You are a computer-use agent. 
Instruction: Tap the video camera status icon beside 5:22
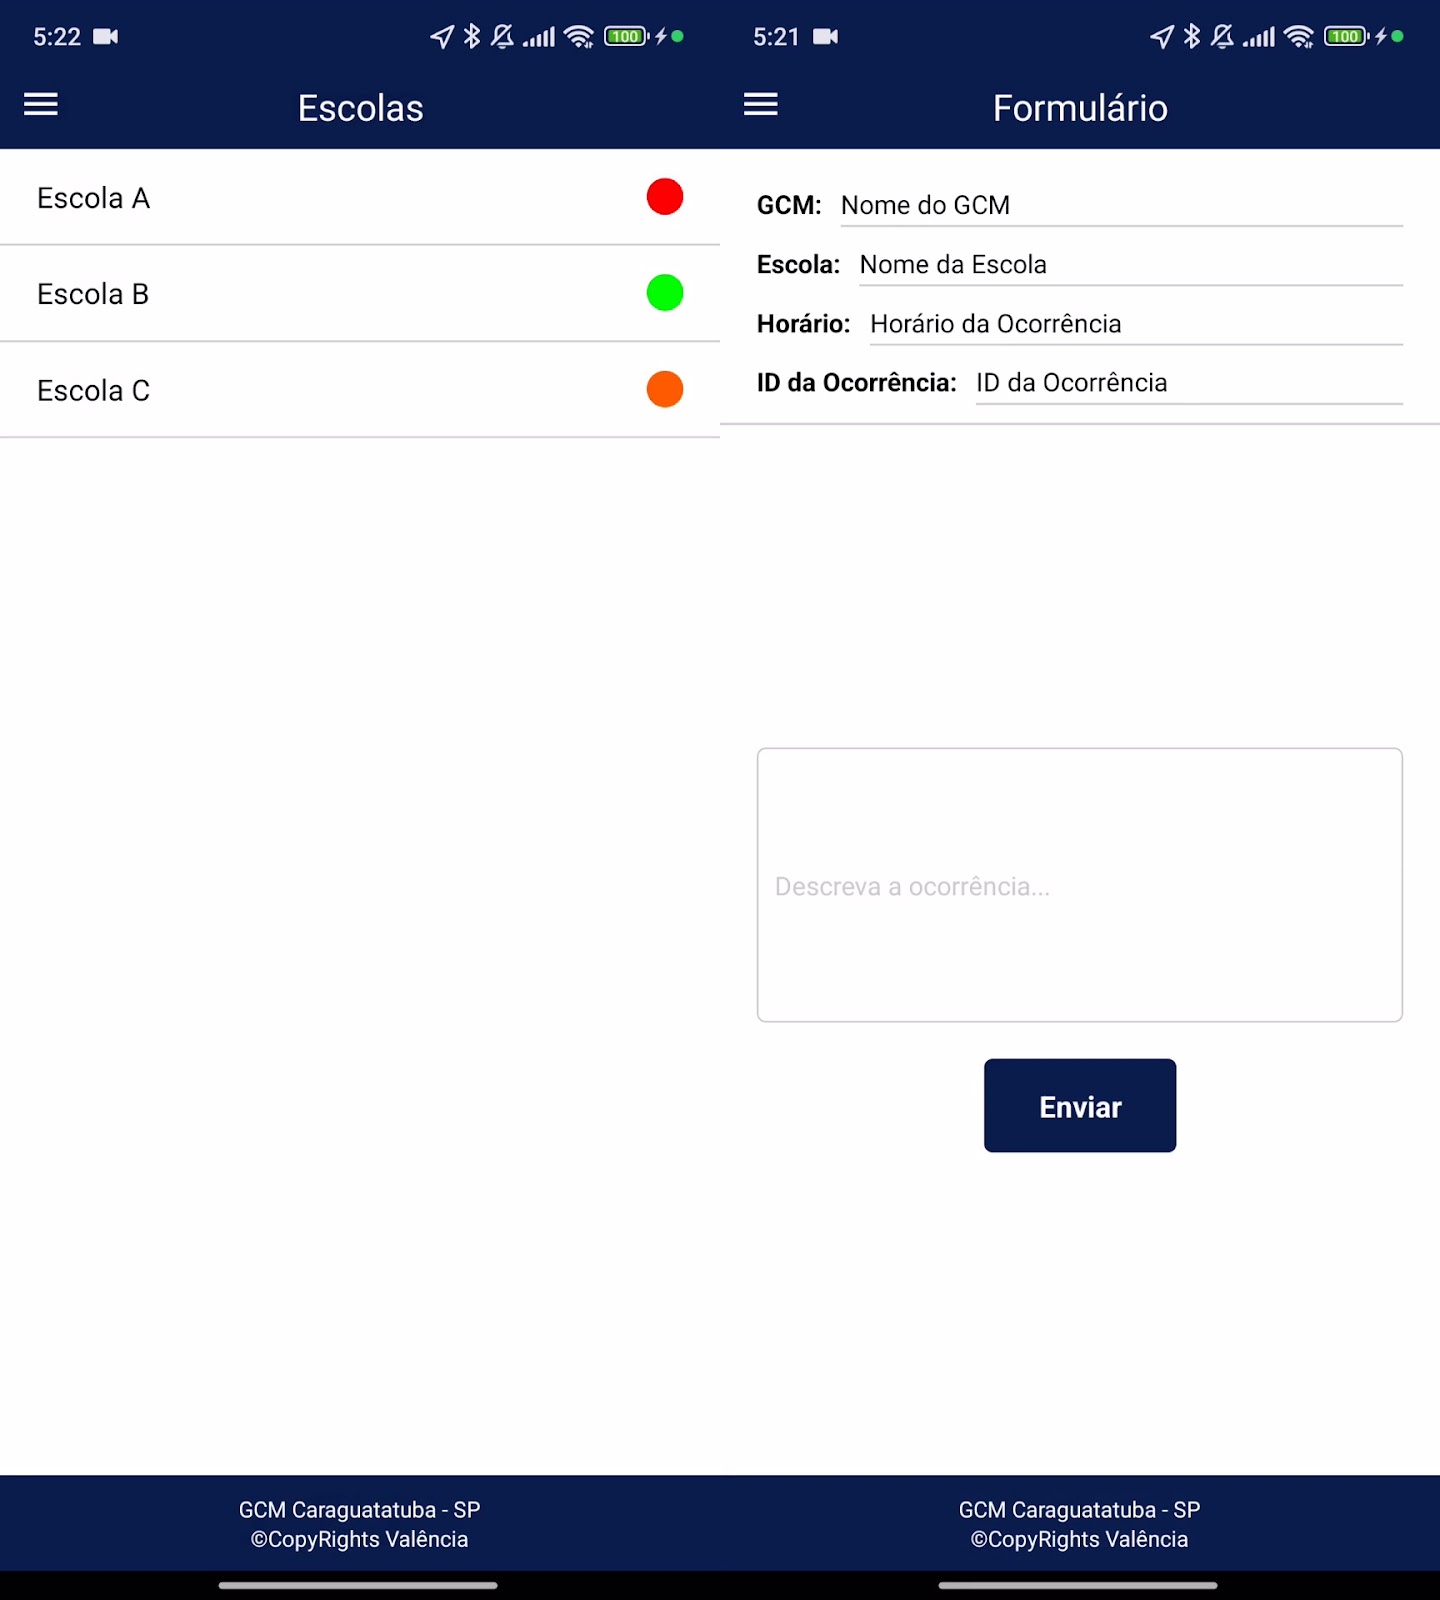click(106, 37)
